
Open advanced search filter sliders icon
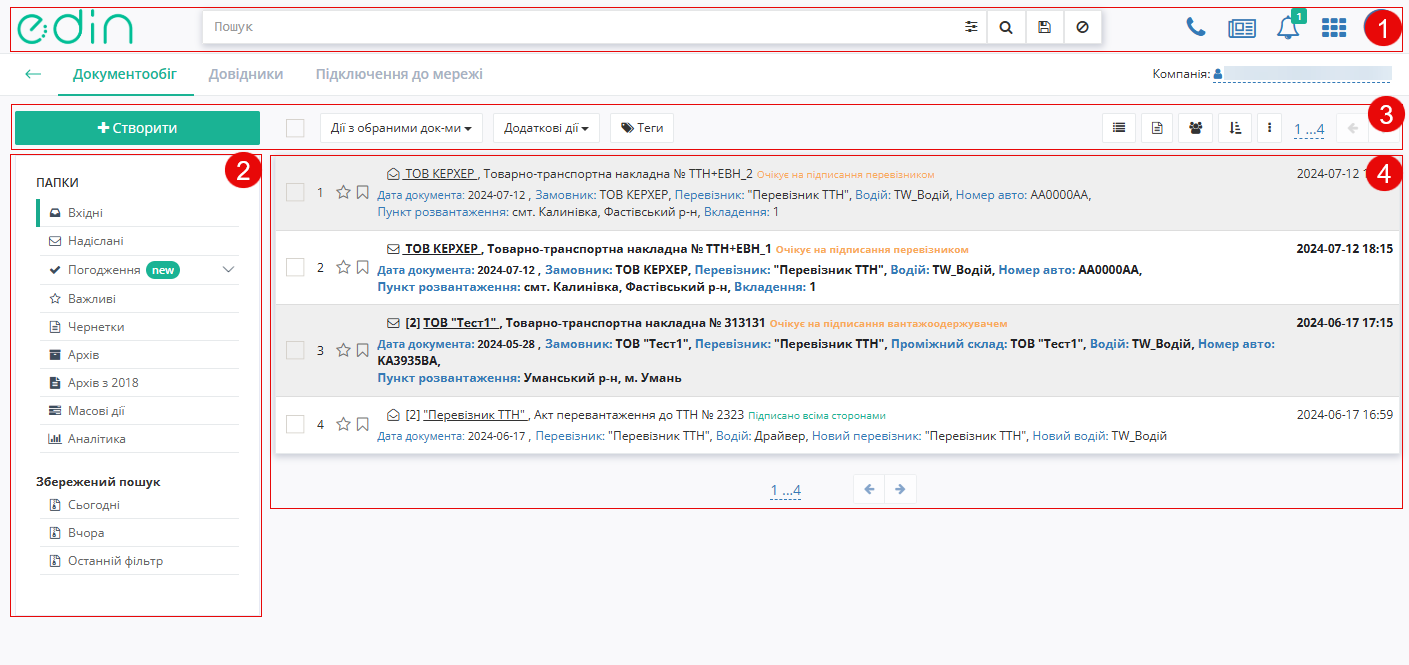[970, 28]
